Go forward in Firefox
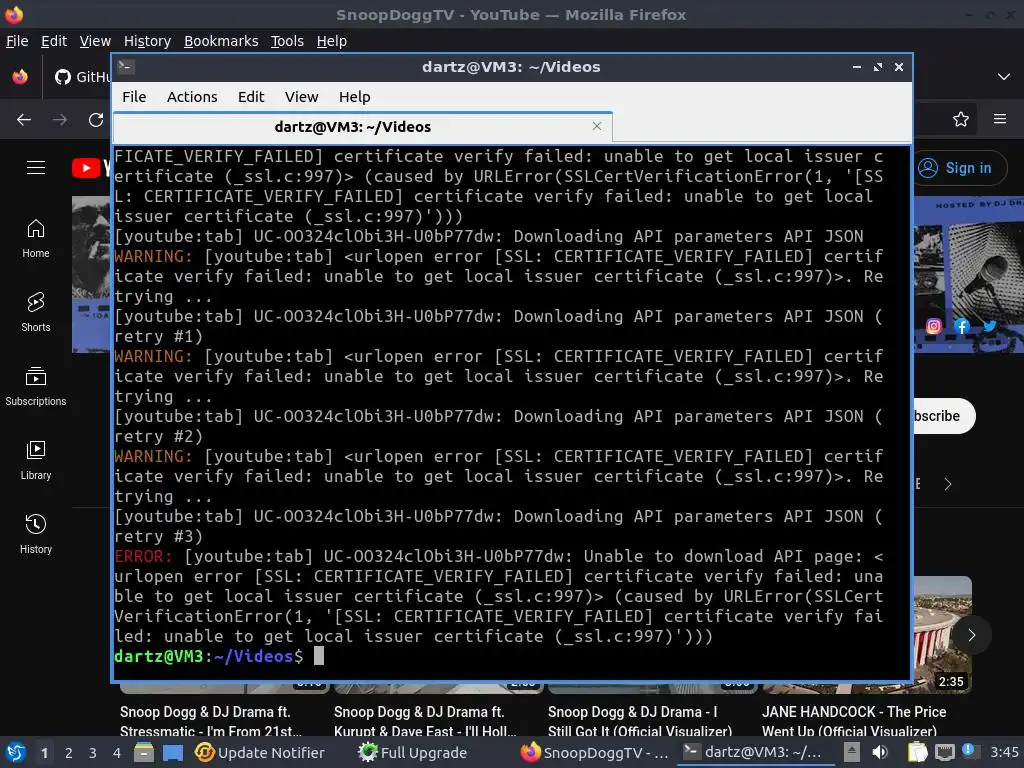The width and height of the screenshot is (1024, 768). (x=60, y=120)
